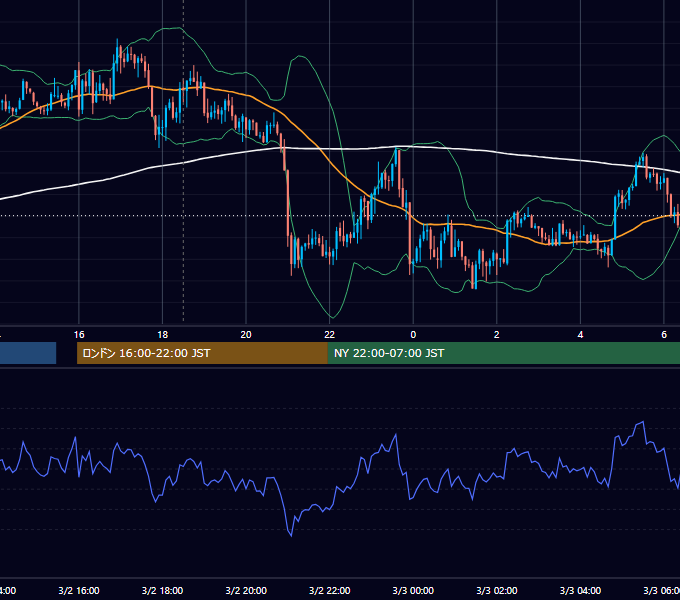Screen dimensions: 680x600
Task: Click the 3/3 02:00 date label
Action: (x=497, y=590)
